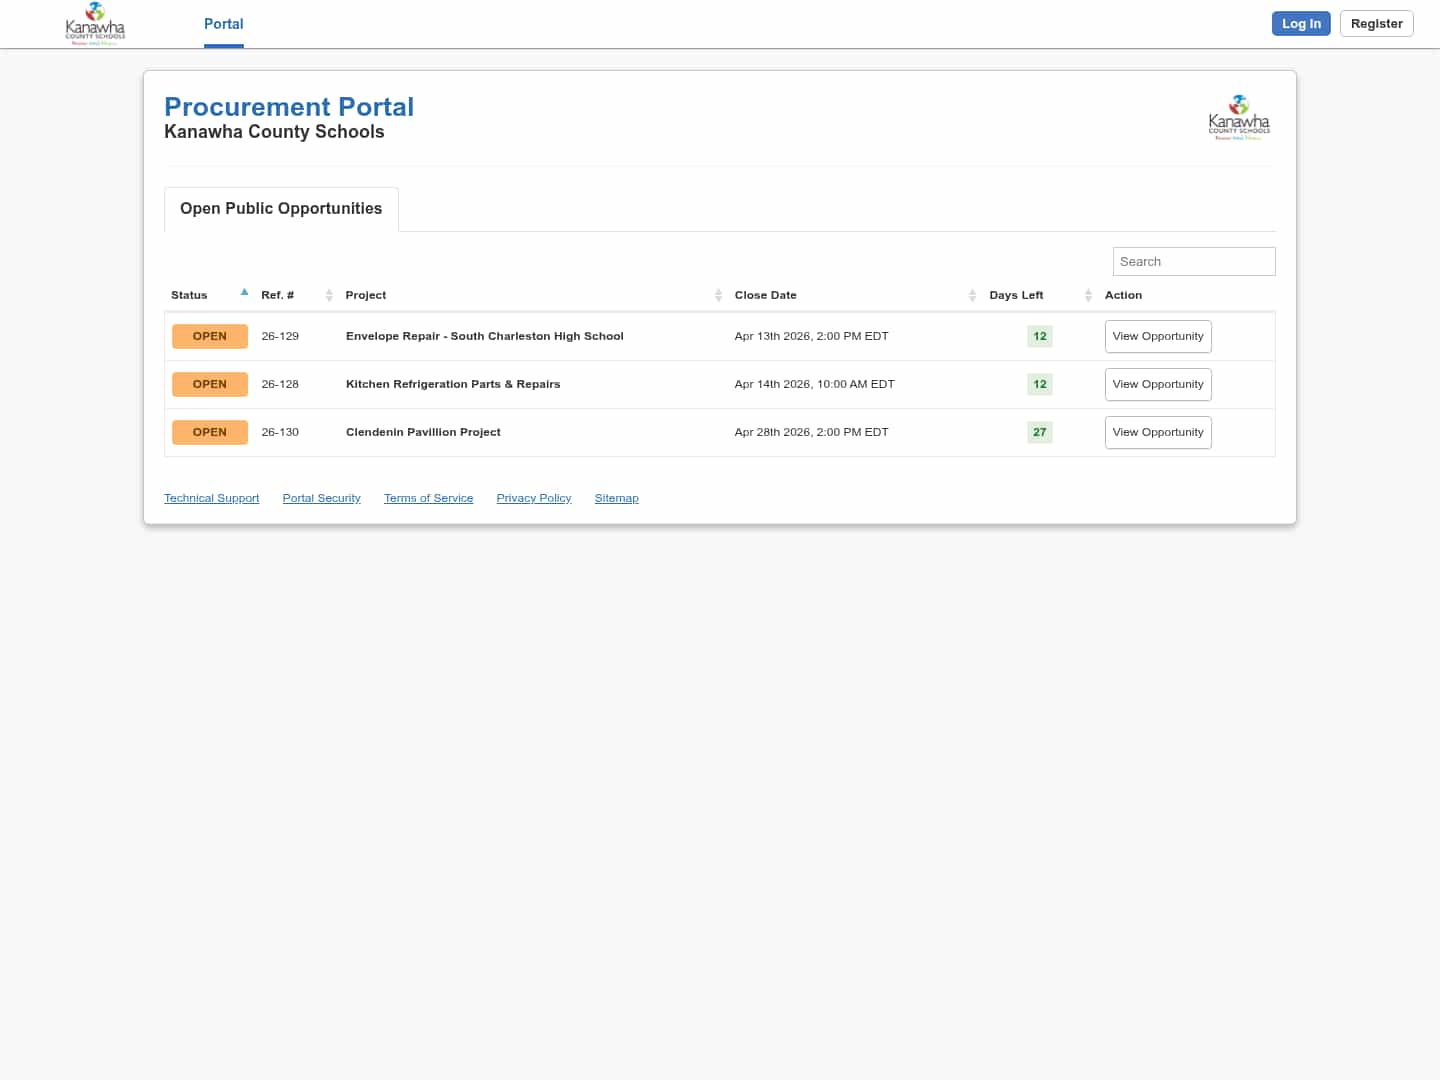View Opportunity for Envelope Repair project

(1157, 337)
